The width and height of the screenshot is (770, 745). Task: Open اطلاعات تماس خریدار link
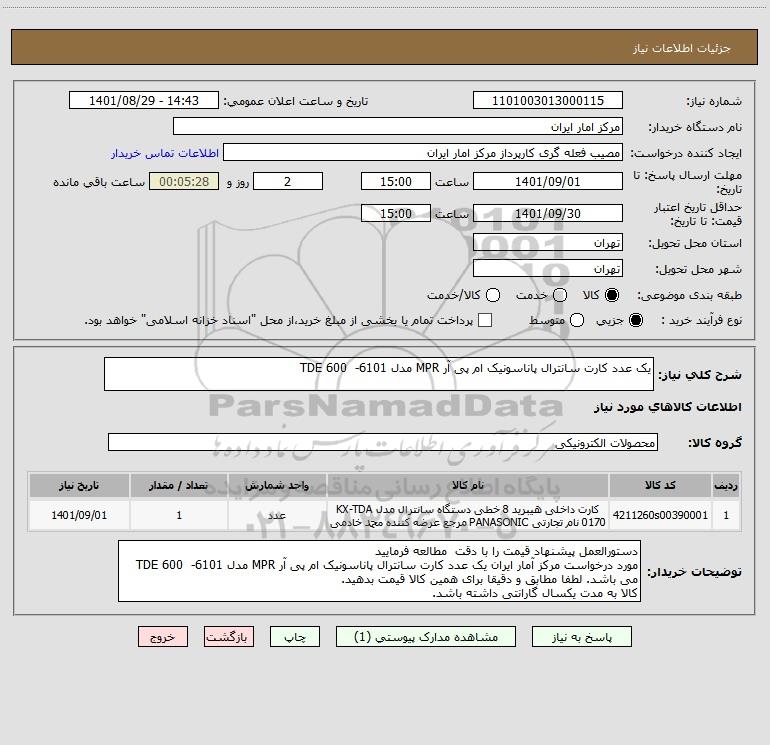[165, 153]
